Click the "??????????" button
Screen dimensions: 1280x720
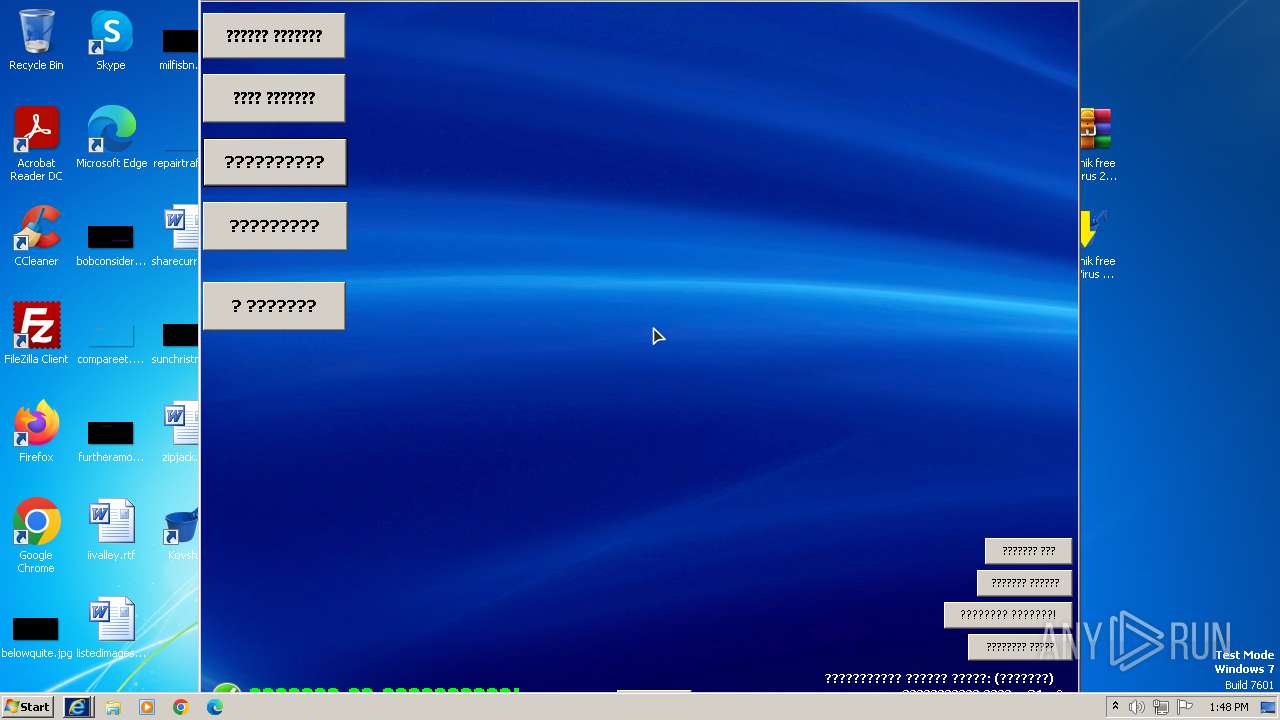(x=275, y=162)
